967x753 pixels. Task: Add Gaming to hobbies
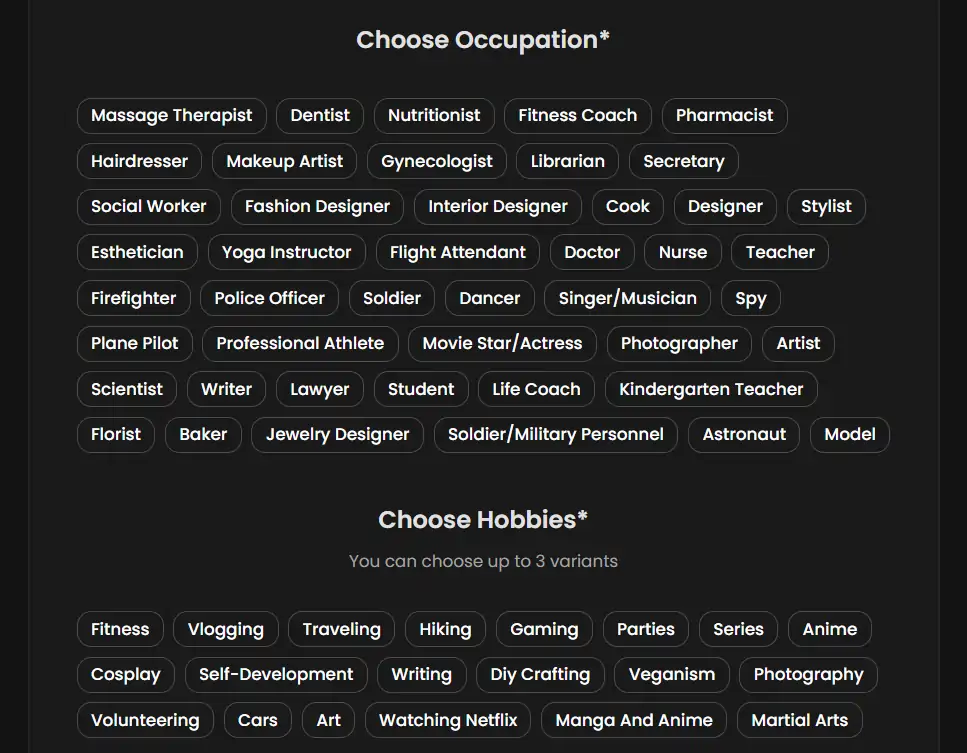click(x=544, y=629)
